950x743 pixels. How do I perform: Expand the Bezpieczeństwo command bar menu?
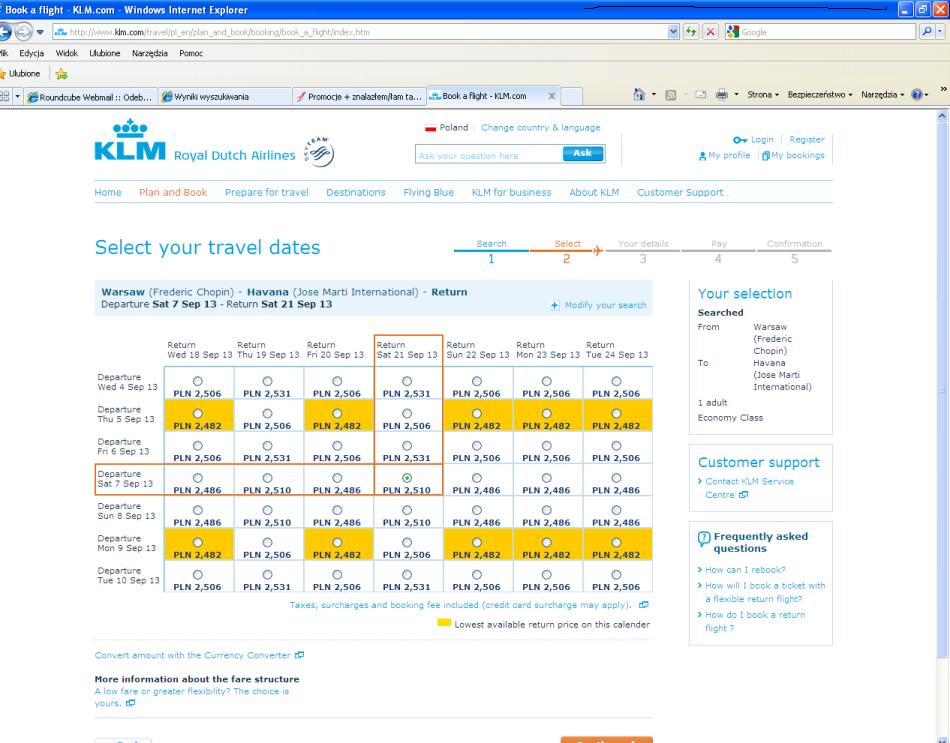(x=820, y=95)
